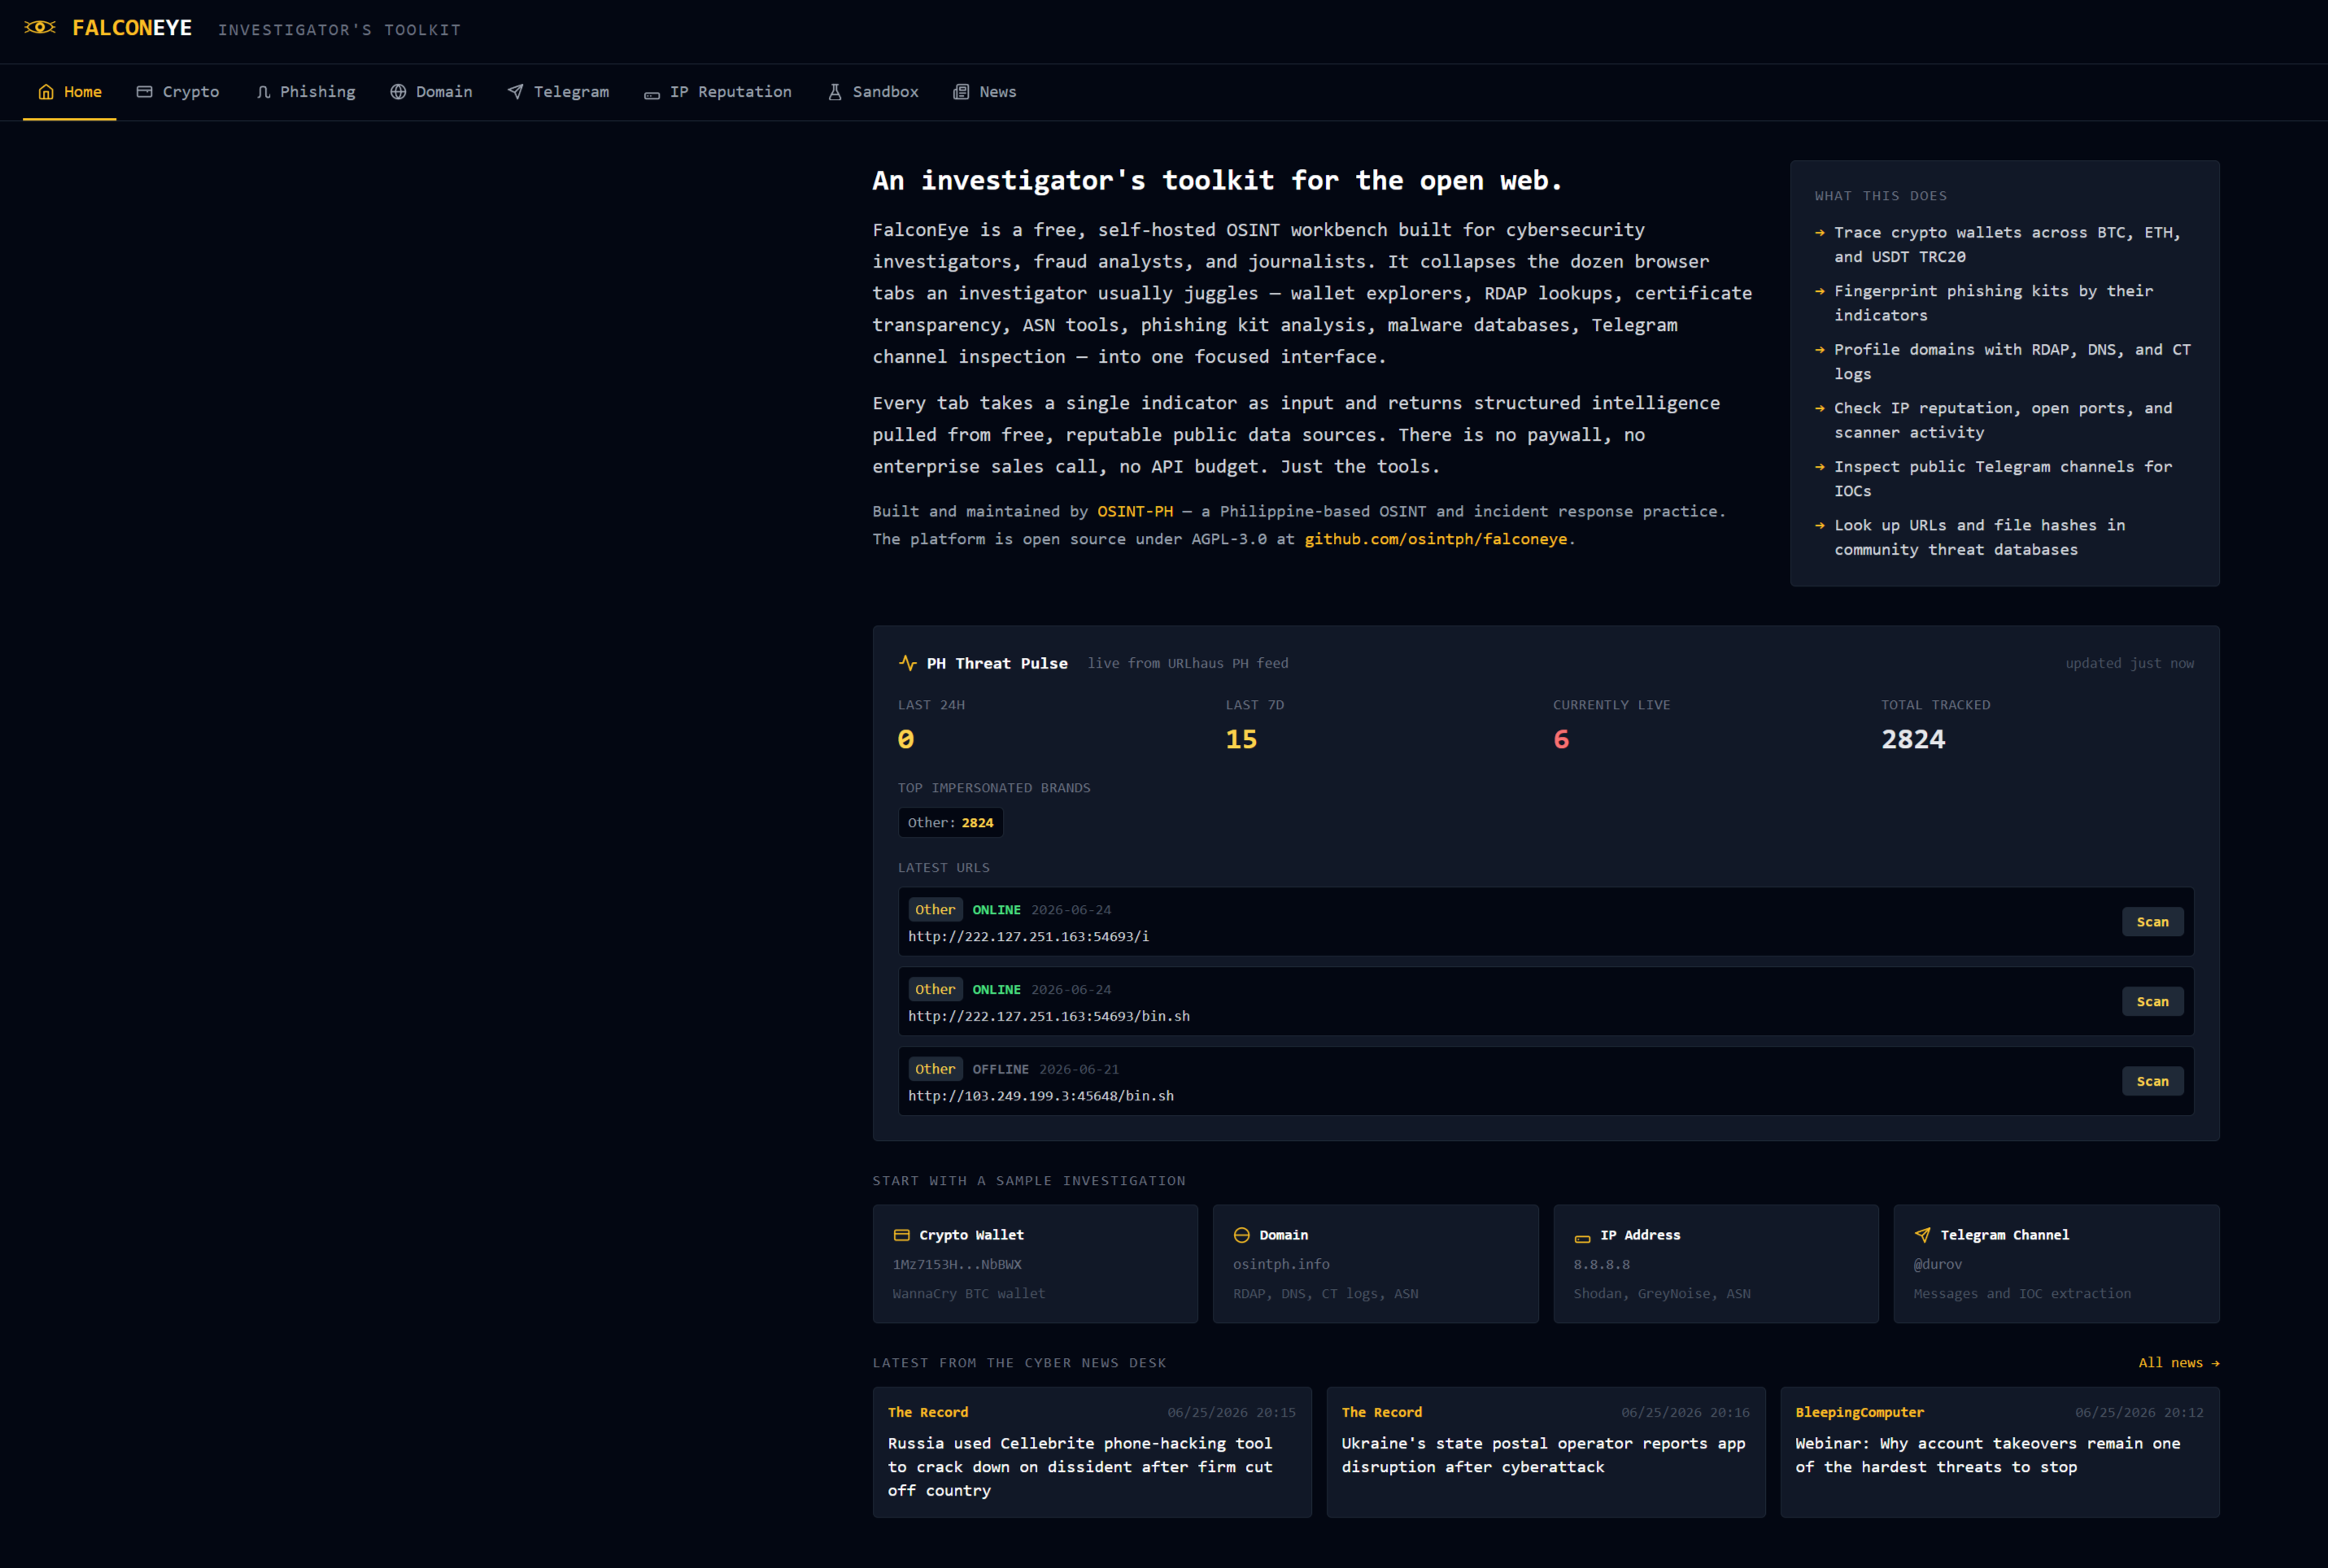Click the Phishing tab hook icon
2328x1568 pixels.
pyautogui.click(x=263, y=92)
